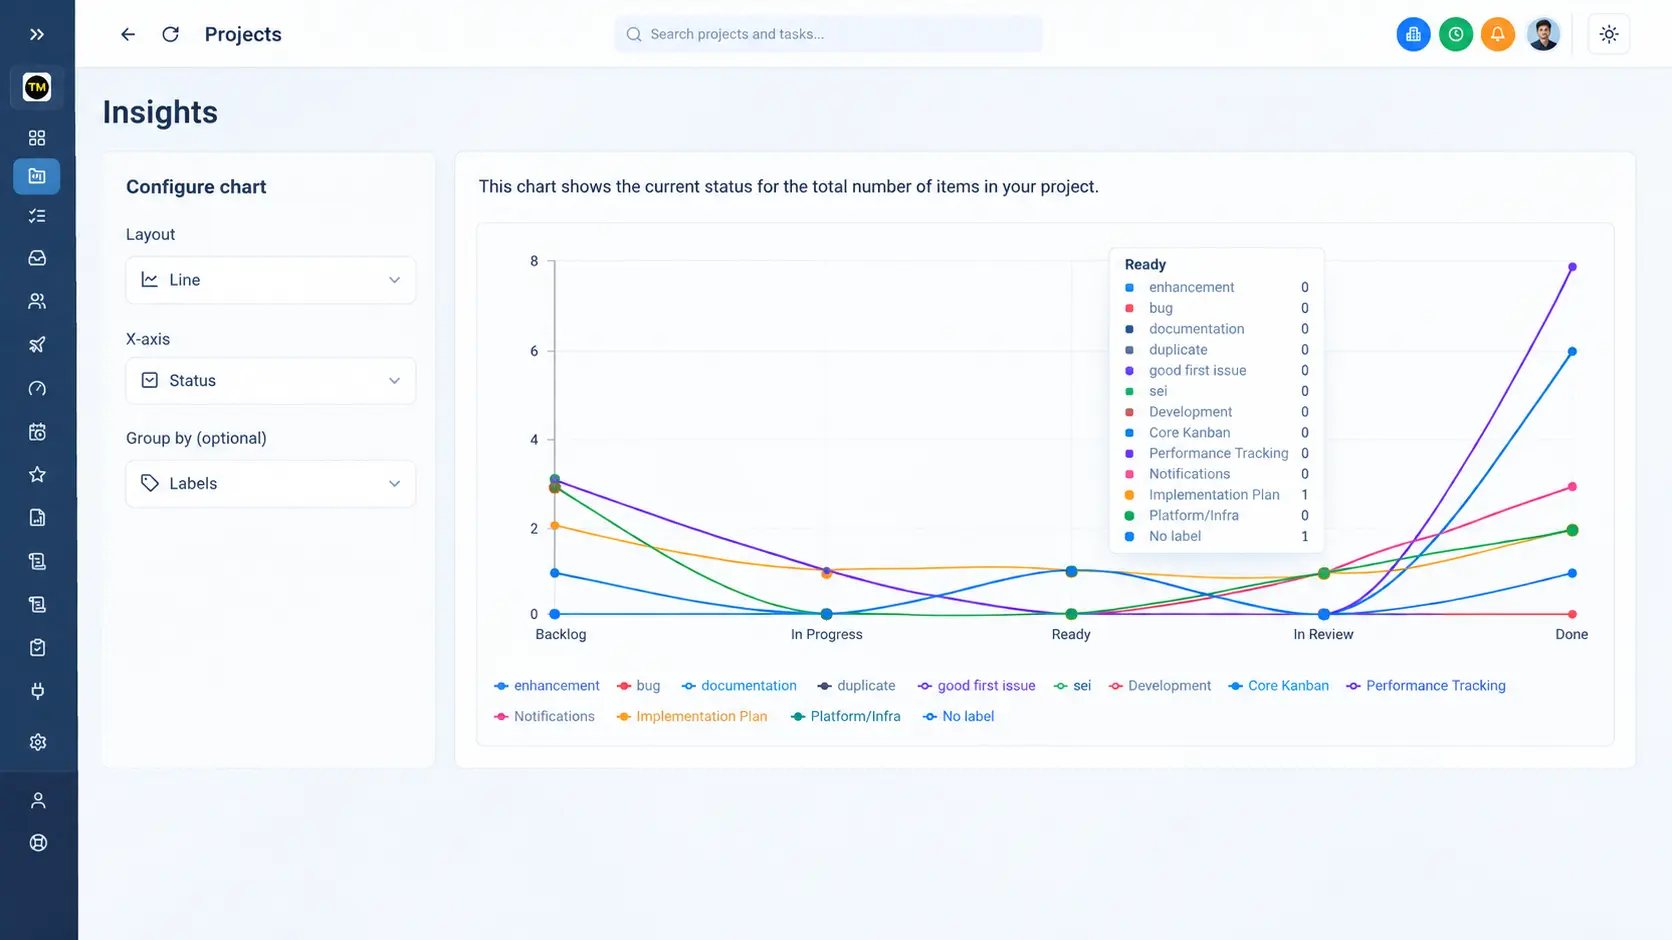Open the gauge speedometer icon in sidebar
Screen dimensions: 1672x940
click(37, 388)
